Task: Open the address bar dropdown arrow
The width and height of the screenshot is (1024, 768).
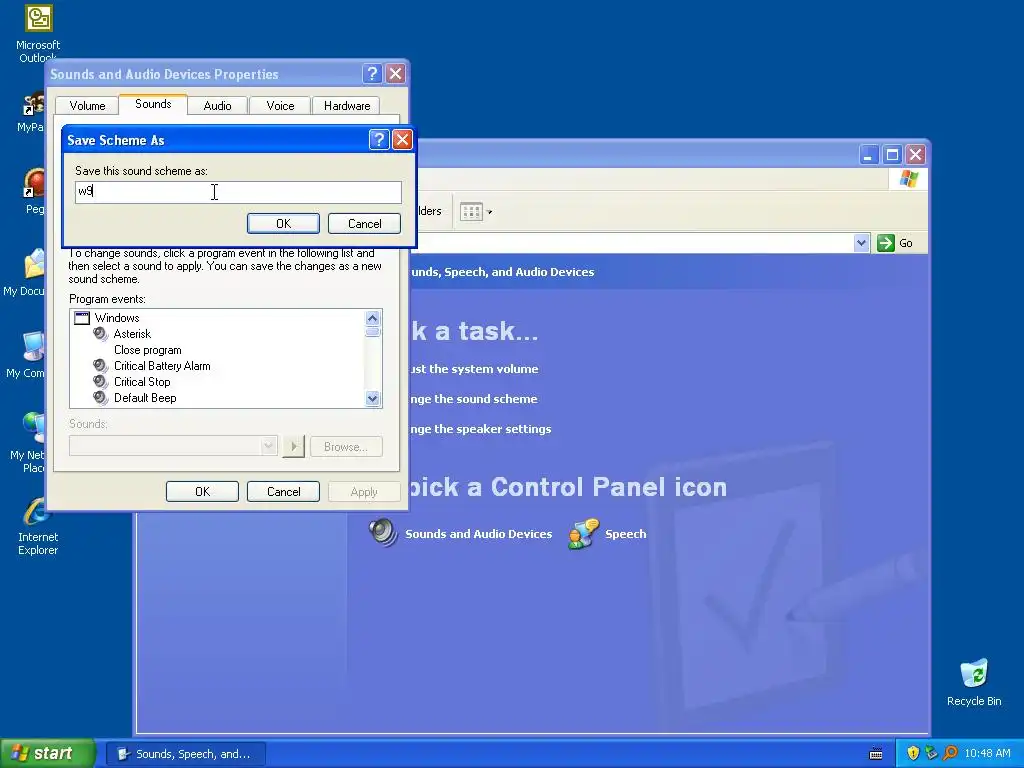Action: 861,243
